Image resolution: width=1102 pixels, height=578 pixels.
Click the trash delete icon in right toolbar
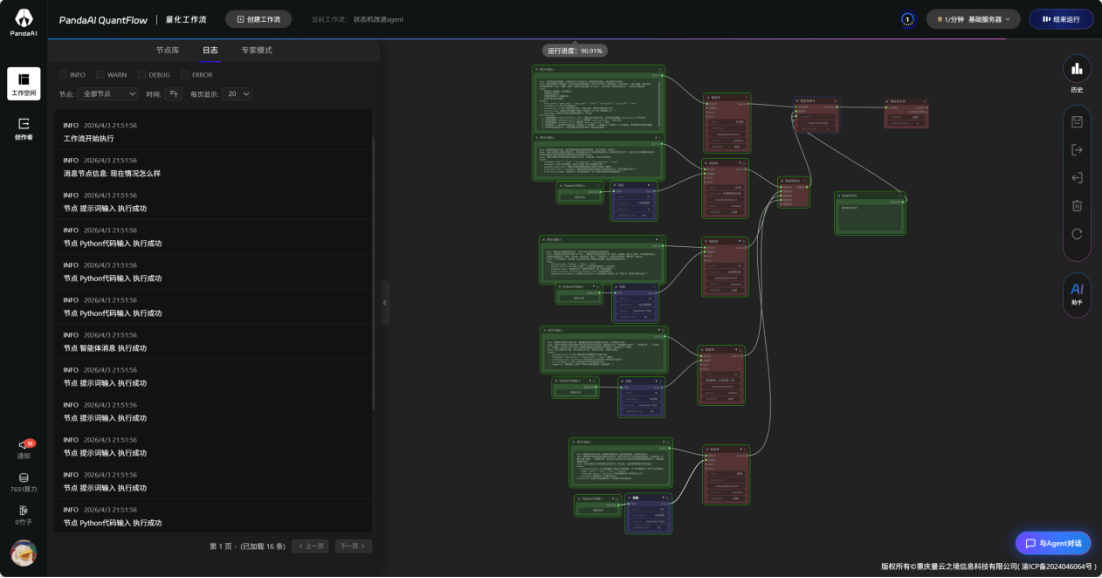click(1076, 206)
